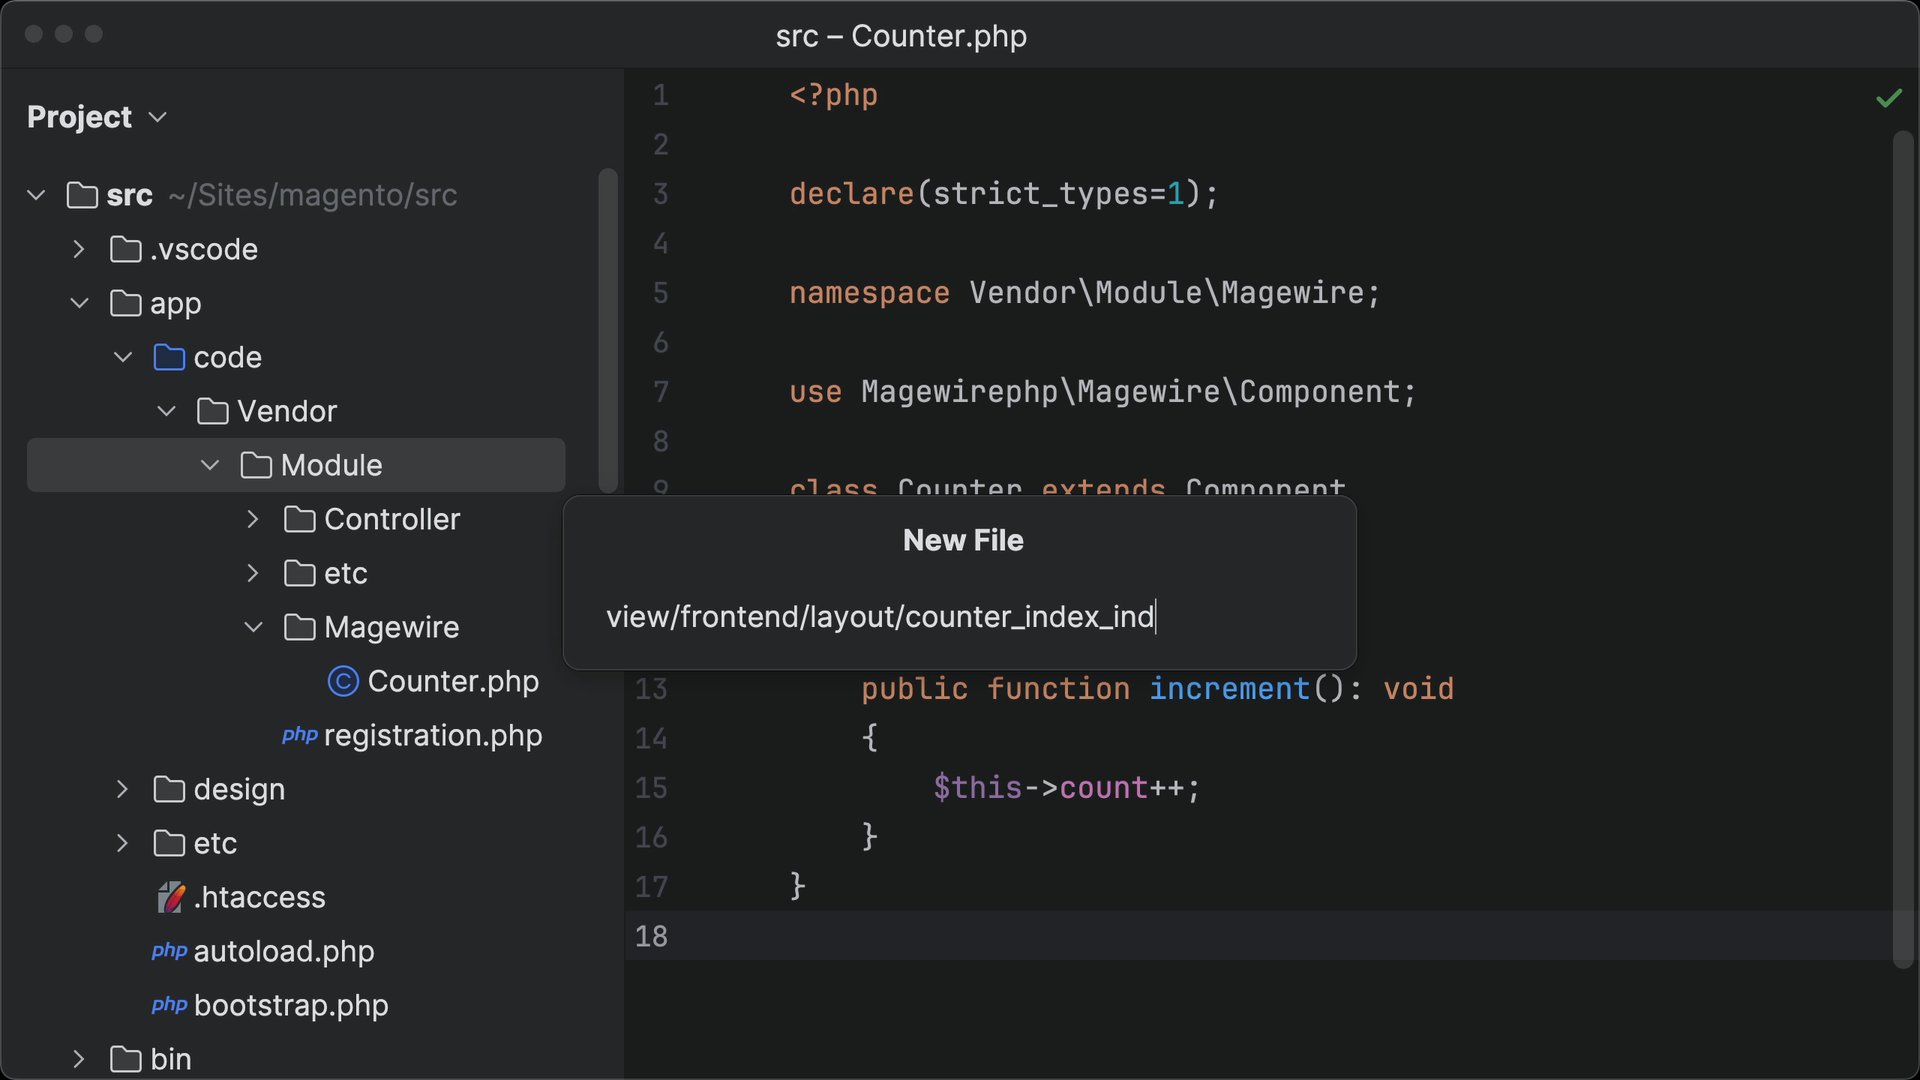Click '$this' variable on line 15
This screenshot has width=1920, height=1080.
(x=977, y=788)
